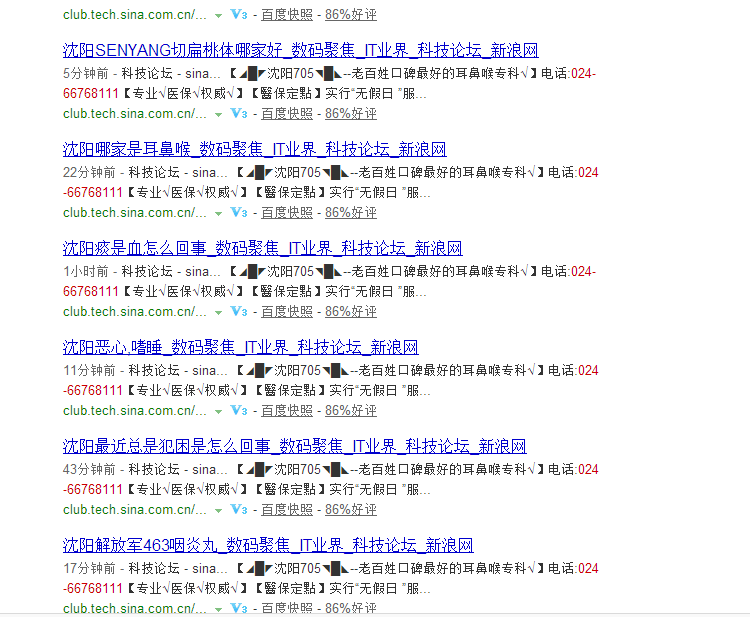
Task: Click the V3 badge under the 沈阳哪家是耳鼻喉 result
Action: [x=239, y=212]
